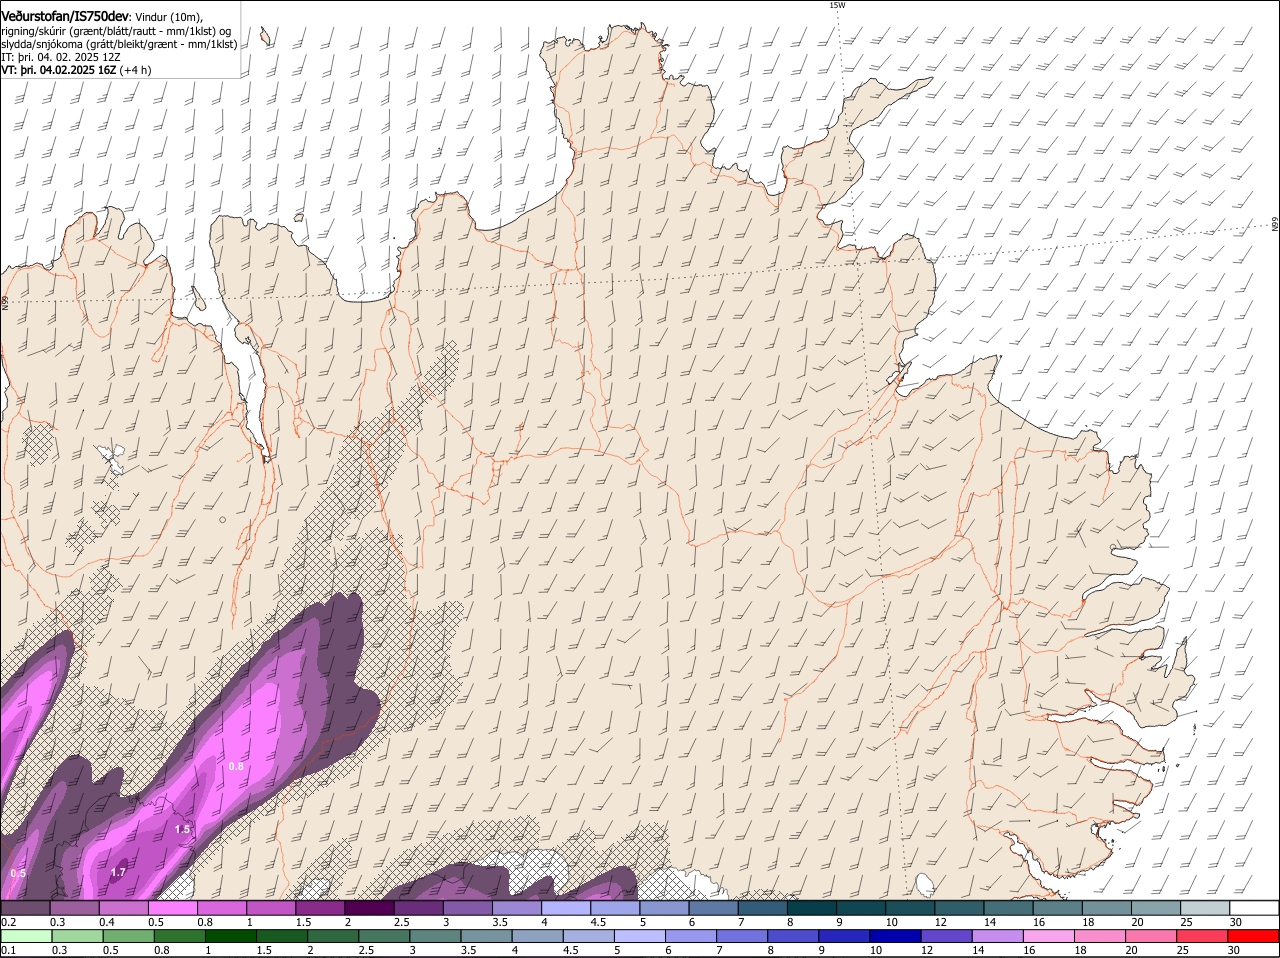
Task: Select the rain legend swatch between 5 and 6
Action: (x=640, y=936)
